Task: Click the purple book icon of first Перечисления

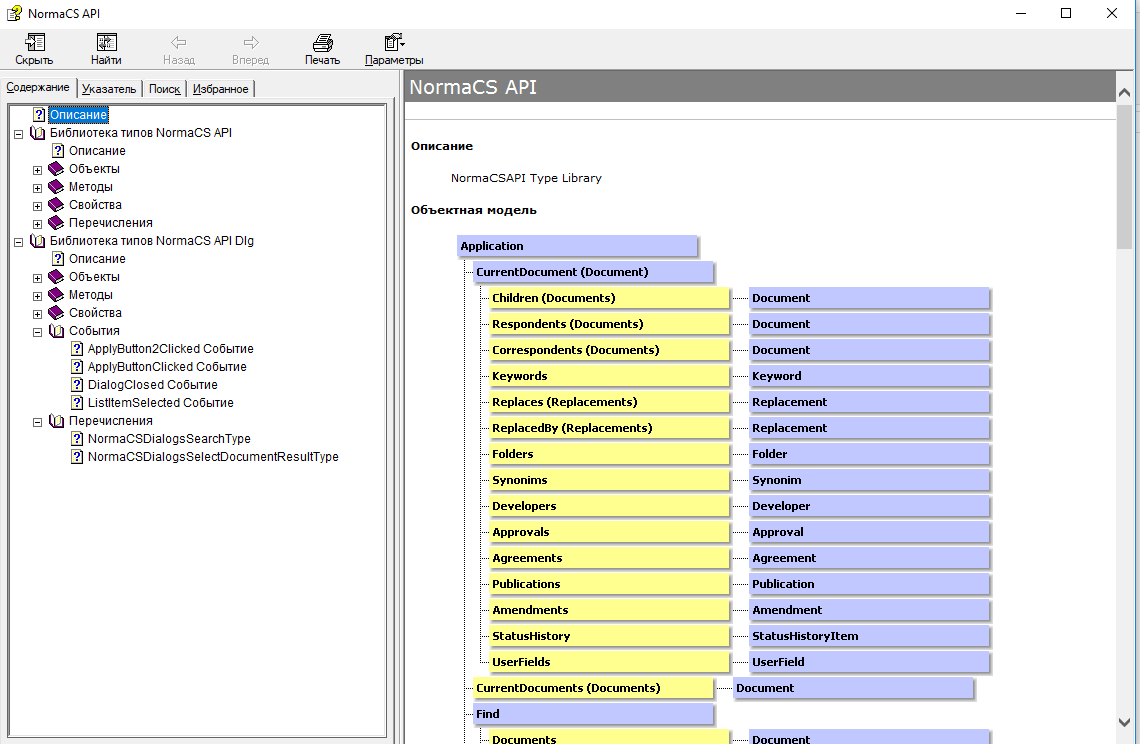Action: [x=56, y=223]
